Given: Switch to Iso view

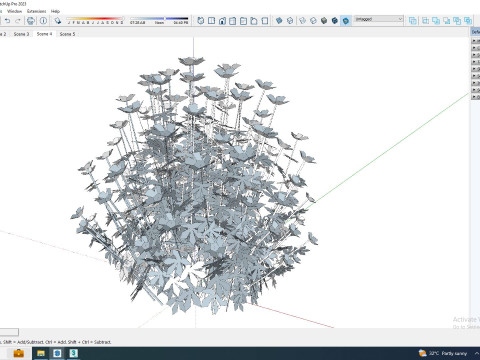Looking at the screenshot, I should point(201,21).
